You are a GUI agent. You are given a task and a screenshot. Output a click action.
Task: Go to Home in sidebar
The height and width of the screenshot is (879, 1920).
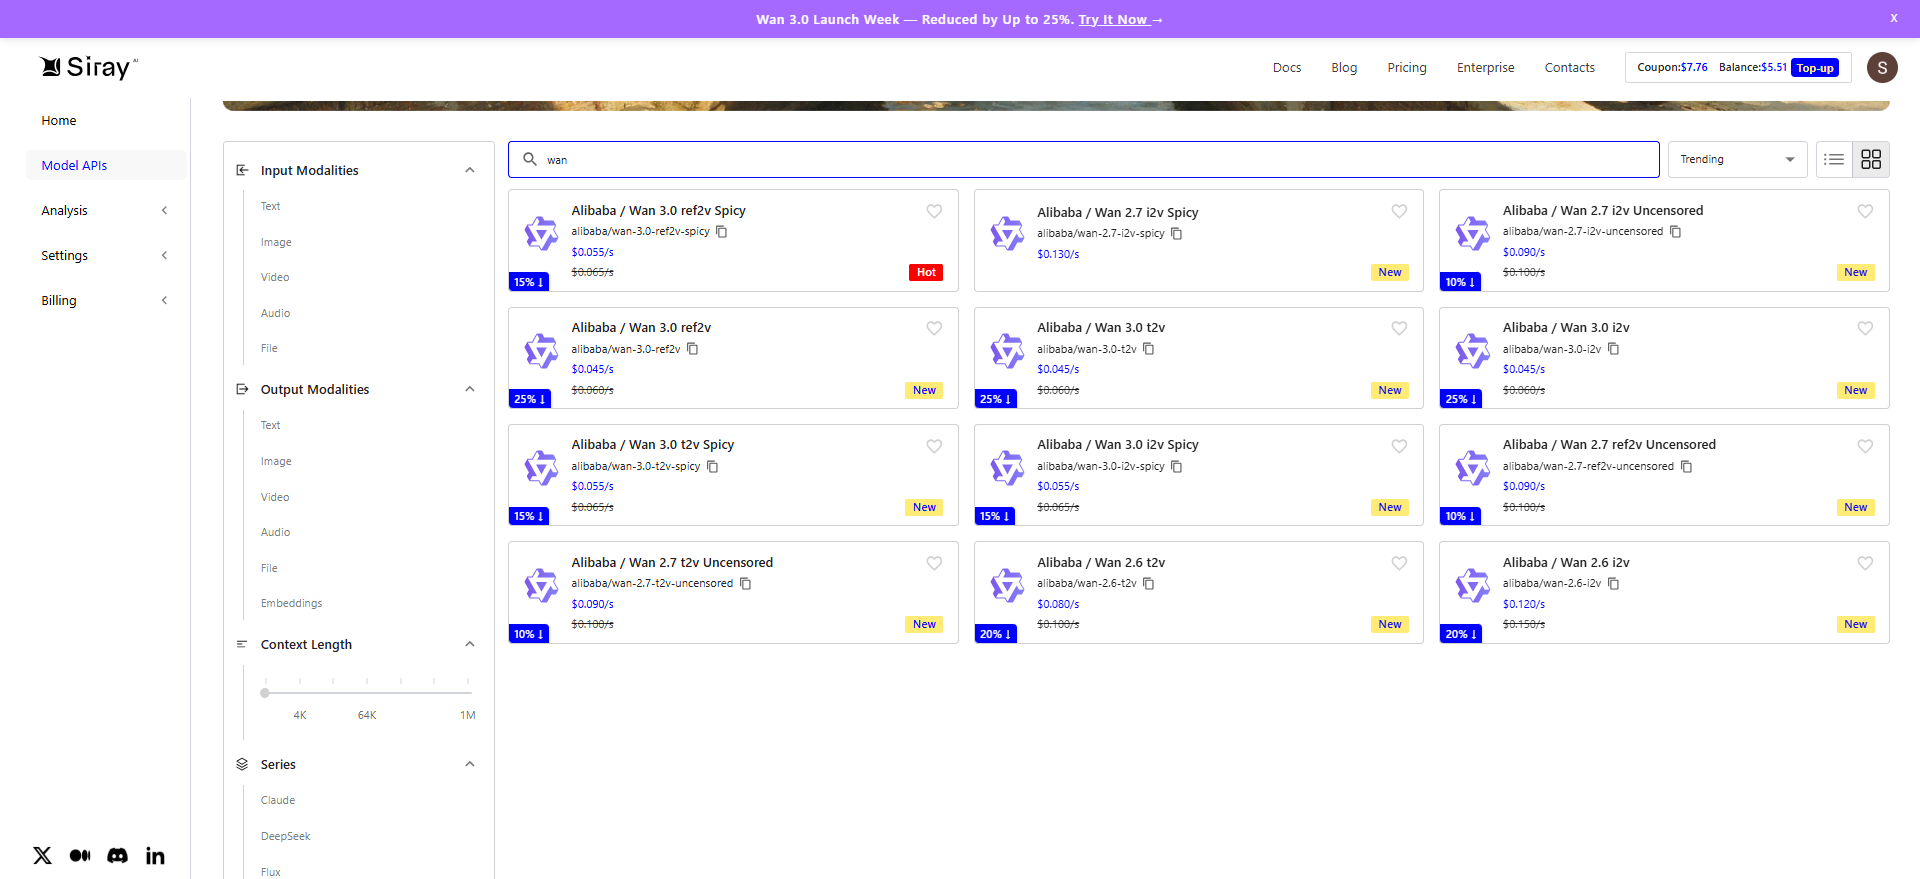[x=59, y=120]
